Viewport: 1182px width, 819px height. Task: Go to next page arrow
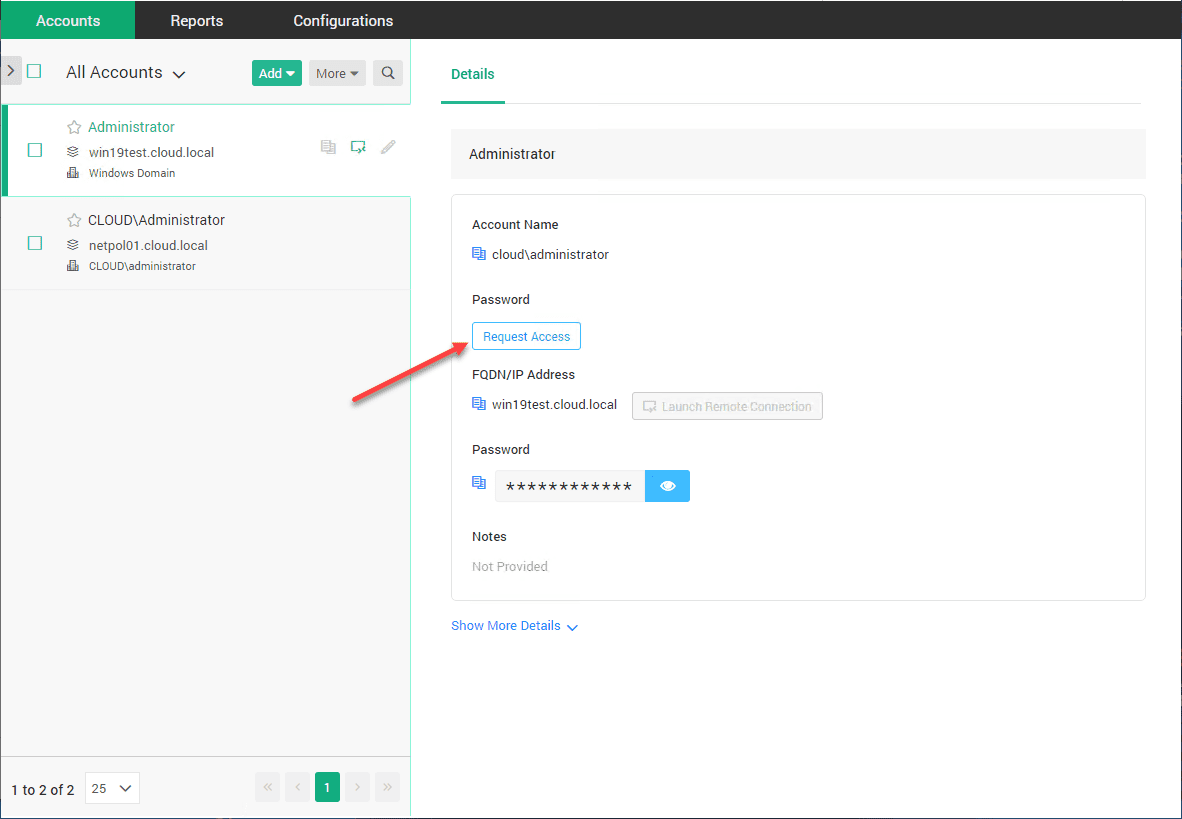(x=357, y=787)
